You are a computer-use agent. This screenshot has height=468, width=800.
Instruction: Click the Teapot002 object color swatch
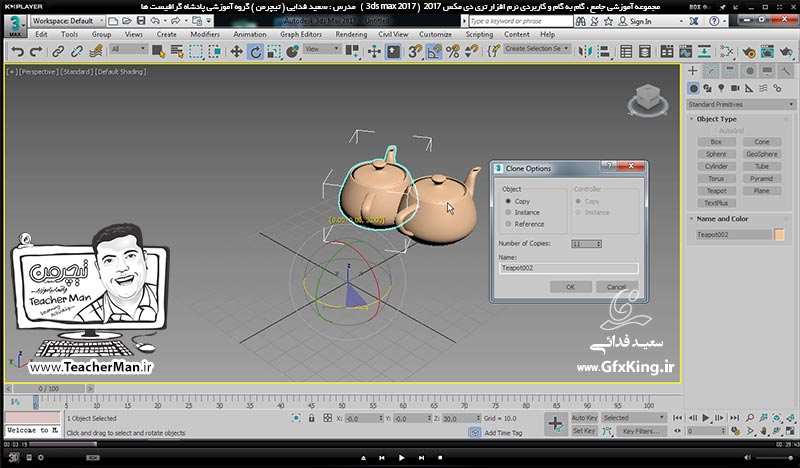click(779, 234)
